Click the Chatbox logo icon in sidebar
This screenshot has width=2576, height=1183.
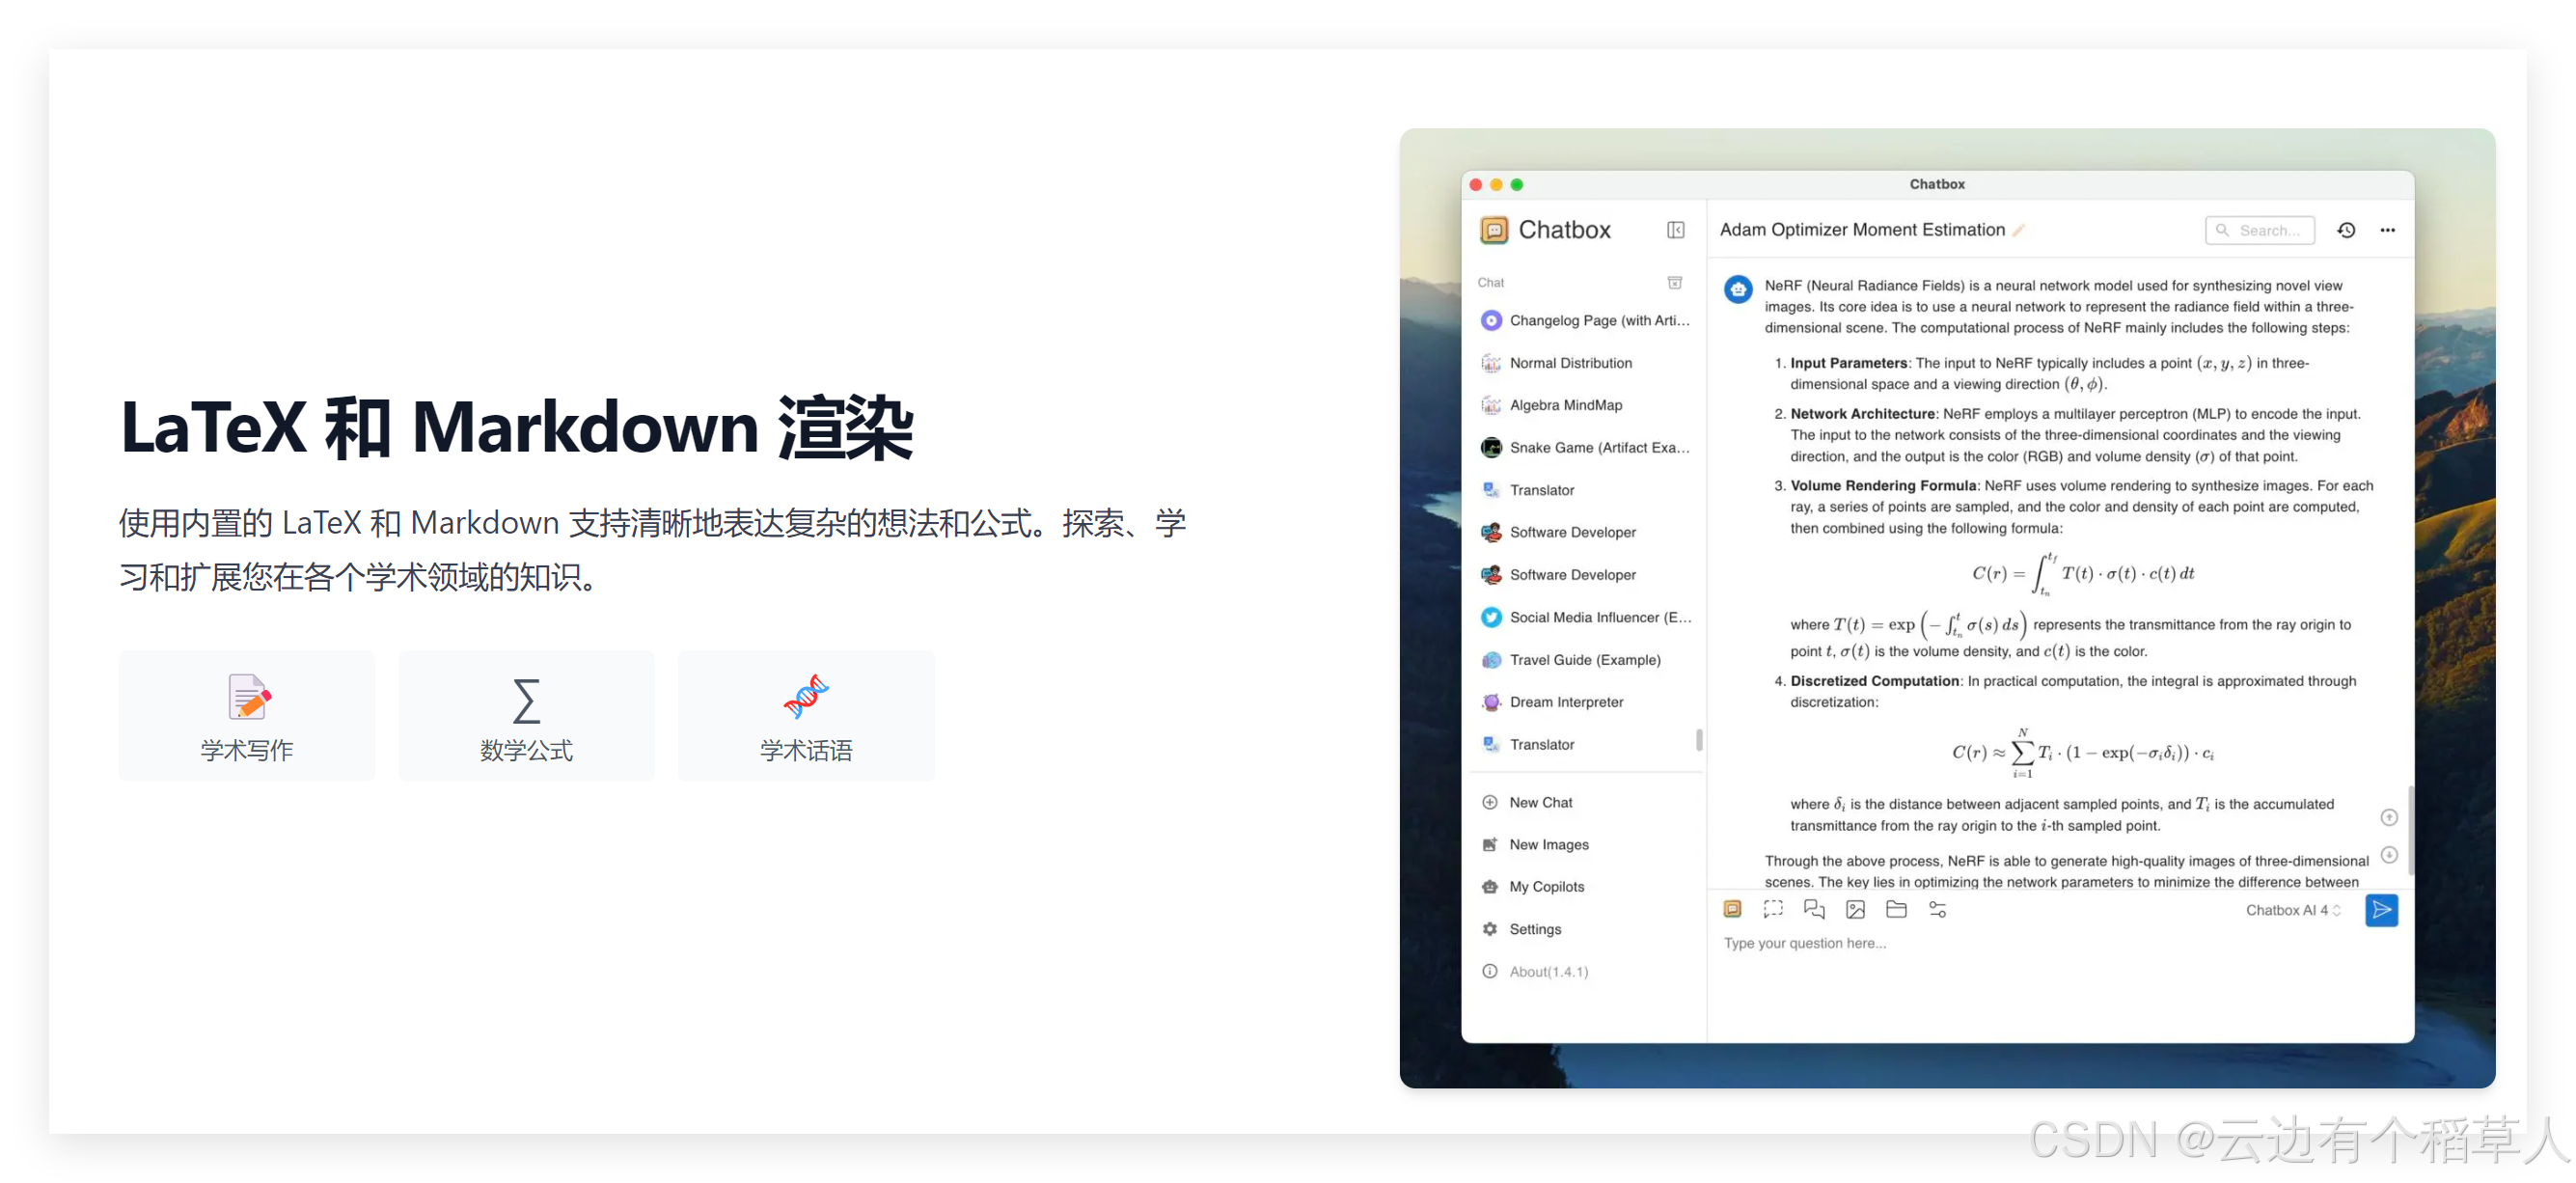click(1493, 230)
